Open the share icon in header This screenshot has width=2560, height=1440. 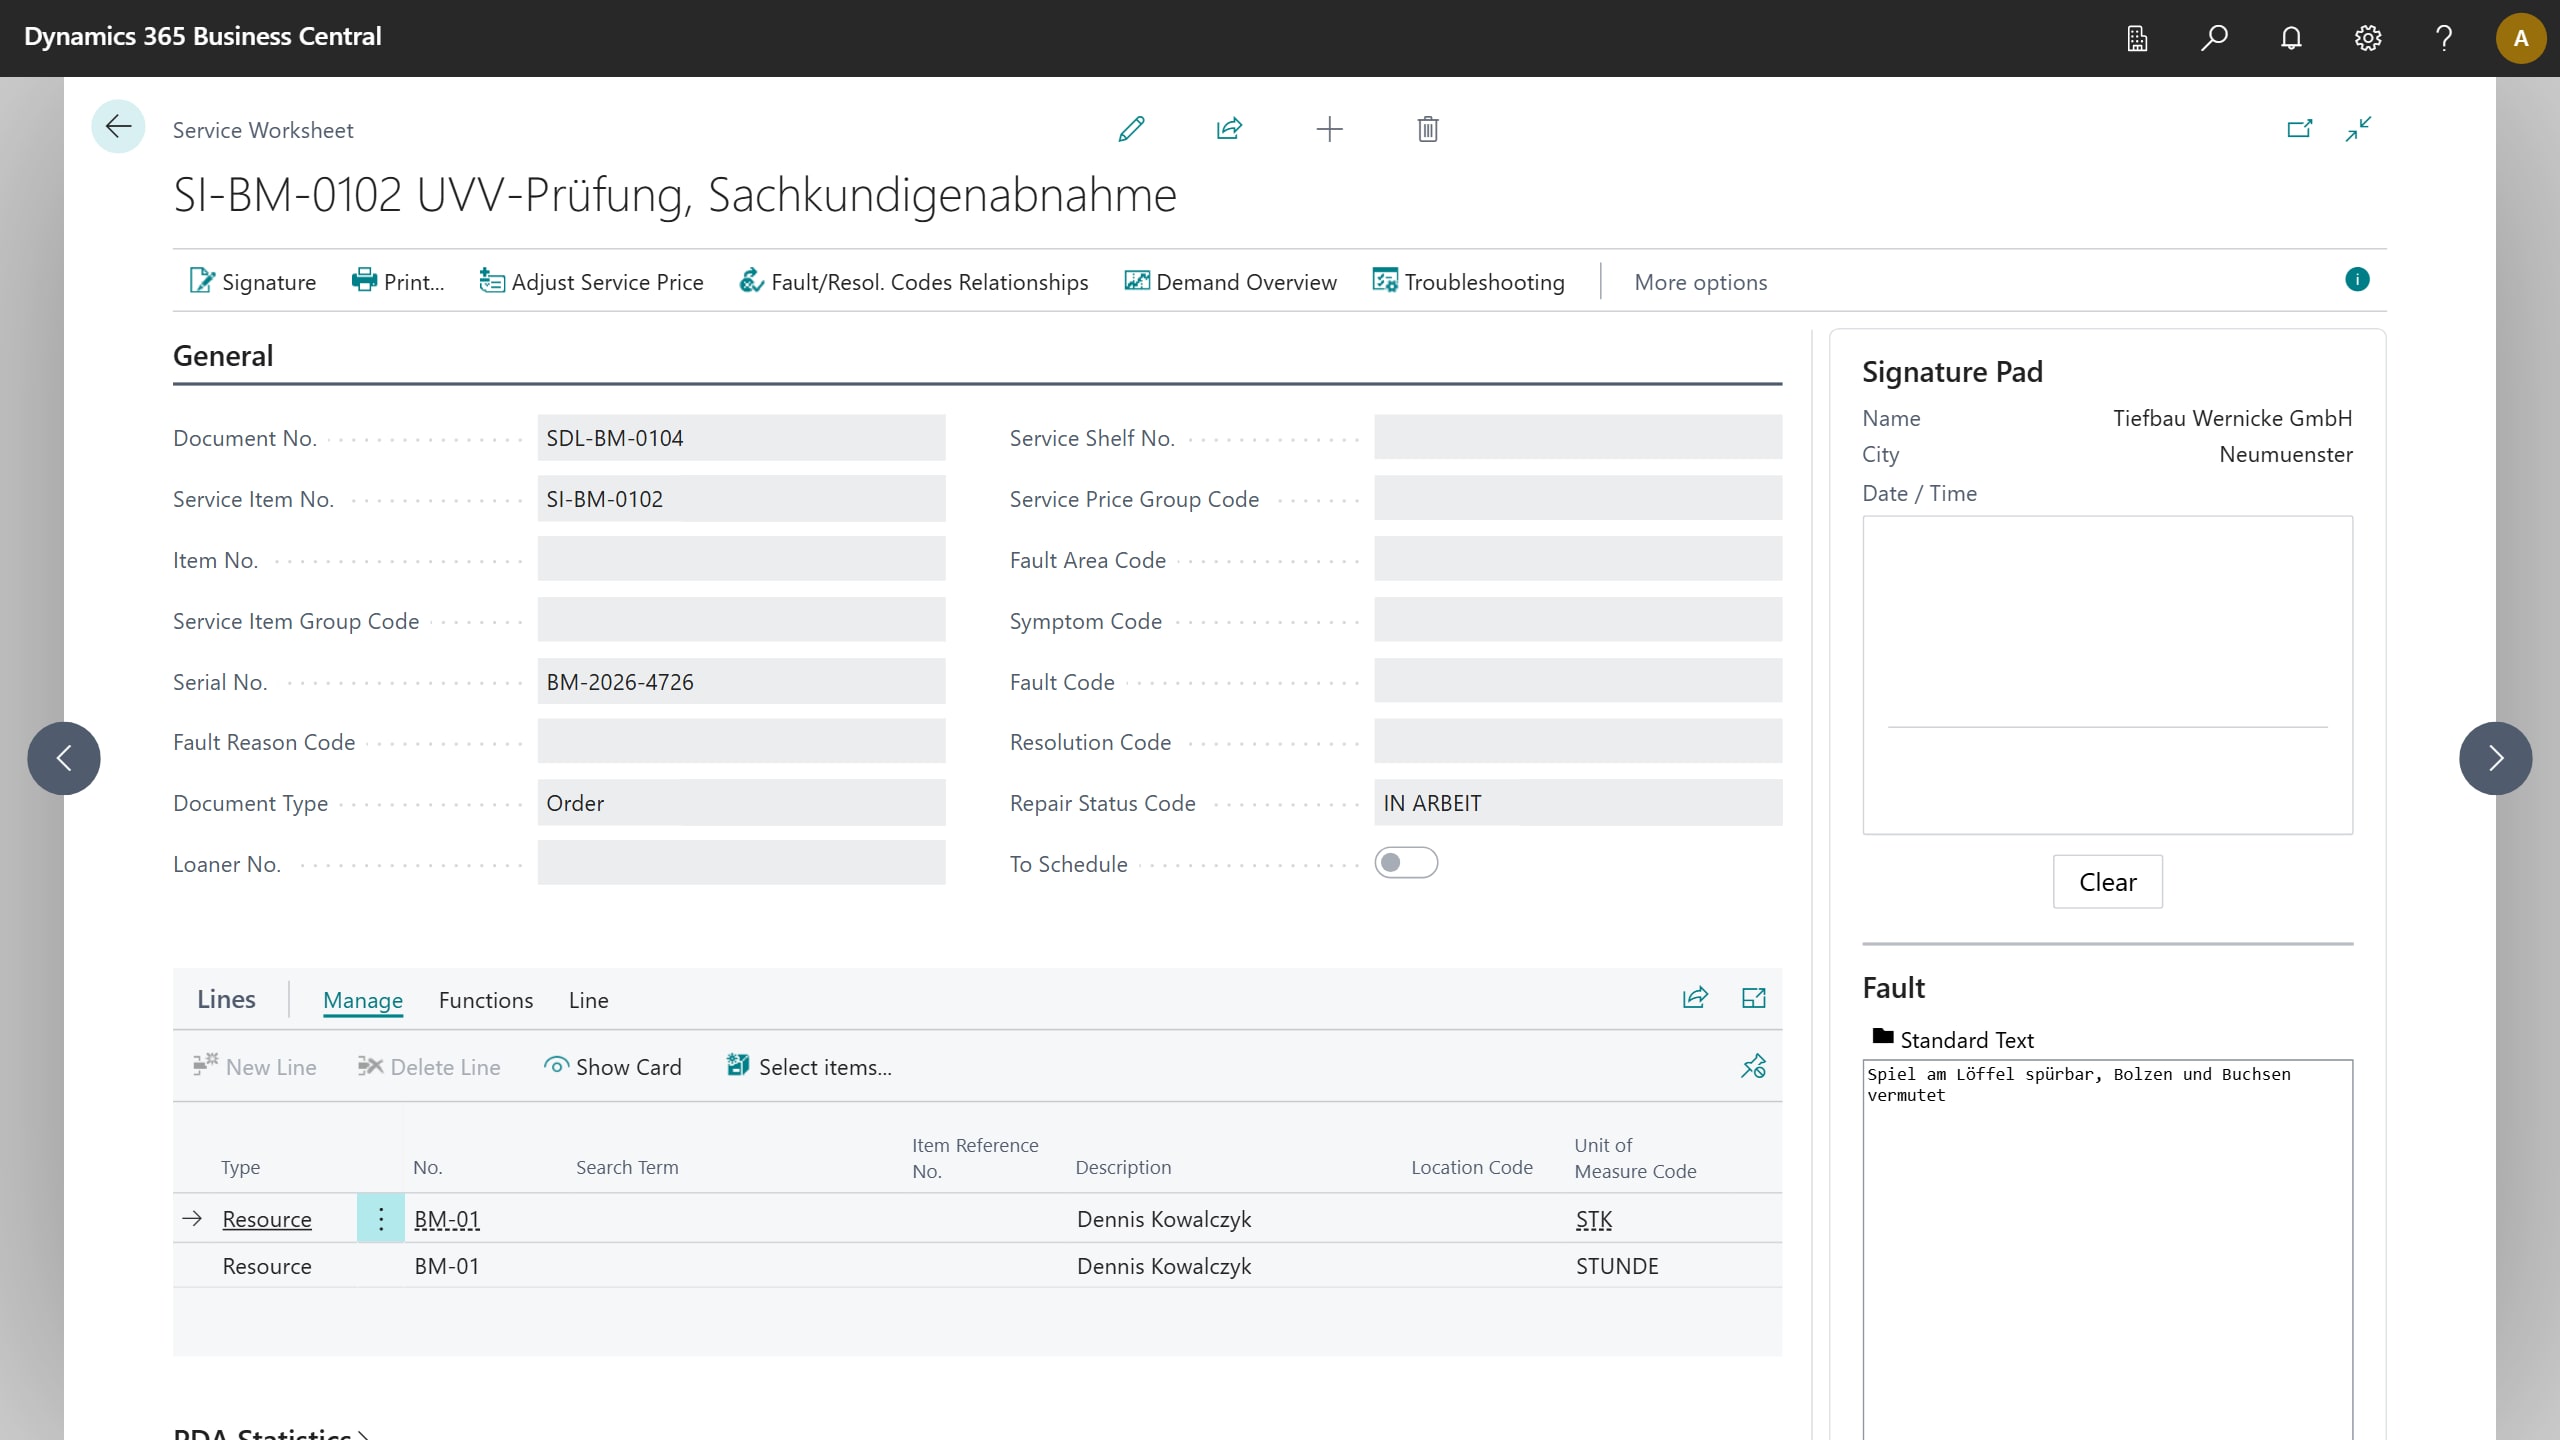[1229, 129]
